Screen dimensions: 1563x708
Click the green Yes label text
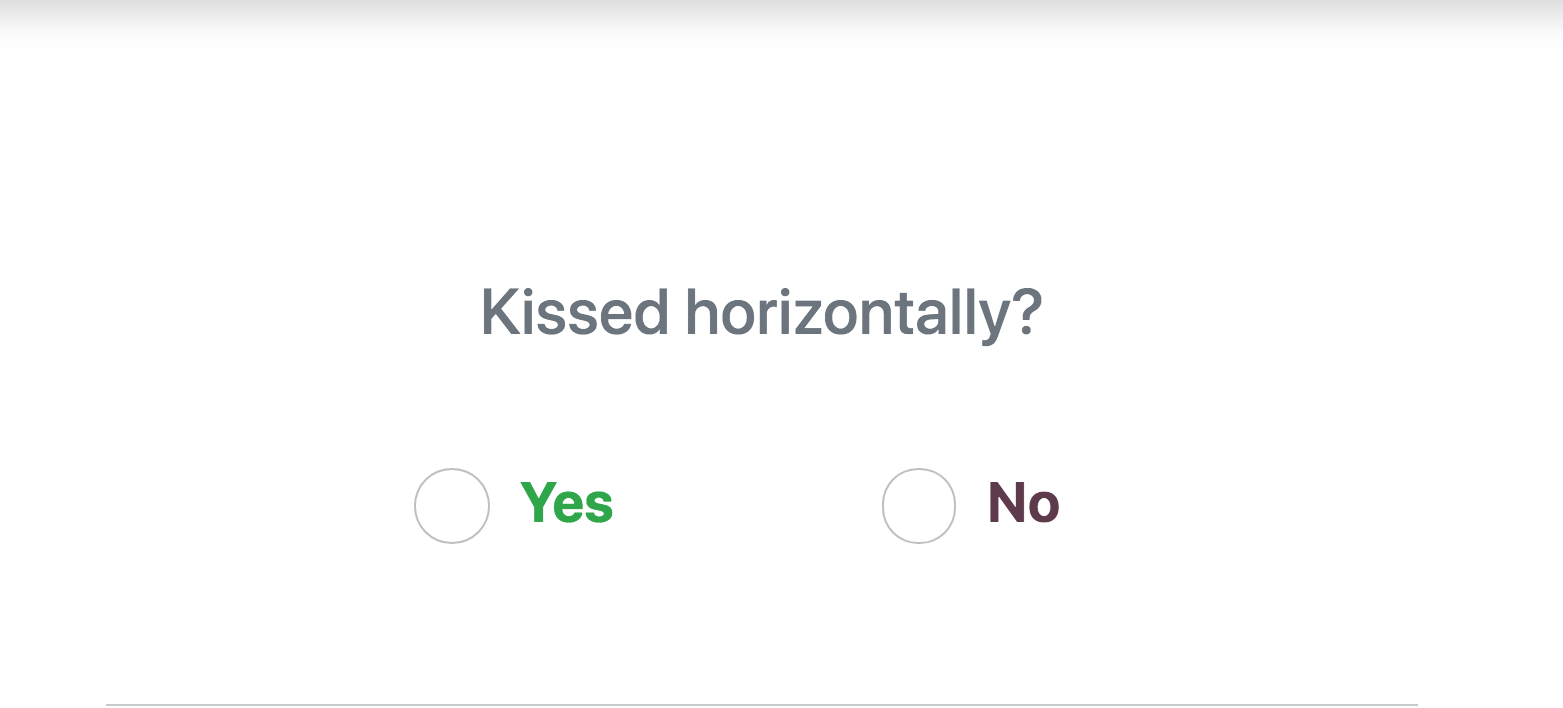tap(567, 503)
